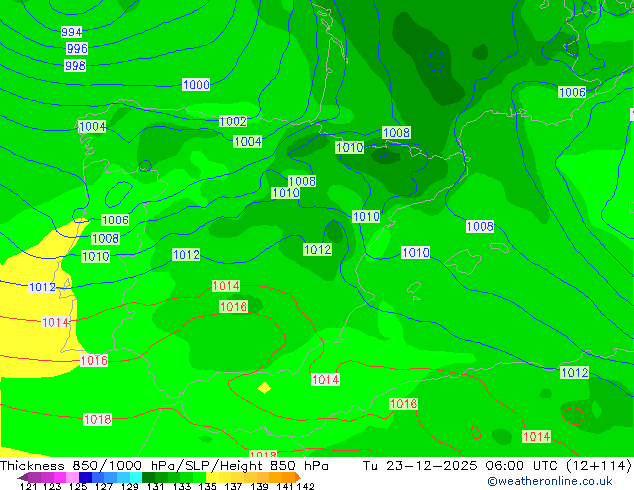Click the legend value 131

[x=155, y=486]
